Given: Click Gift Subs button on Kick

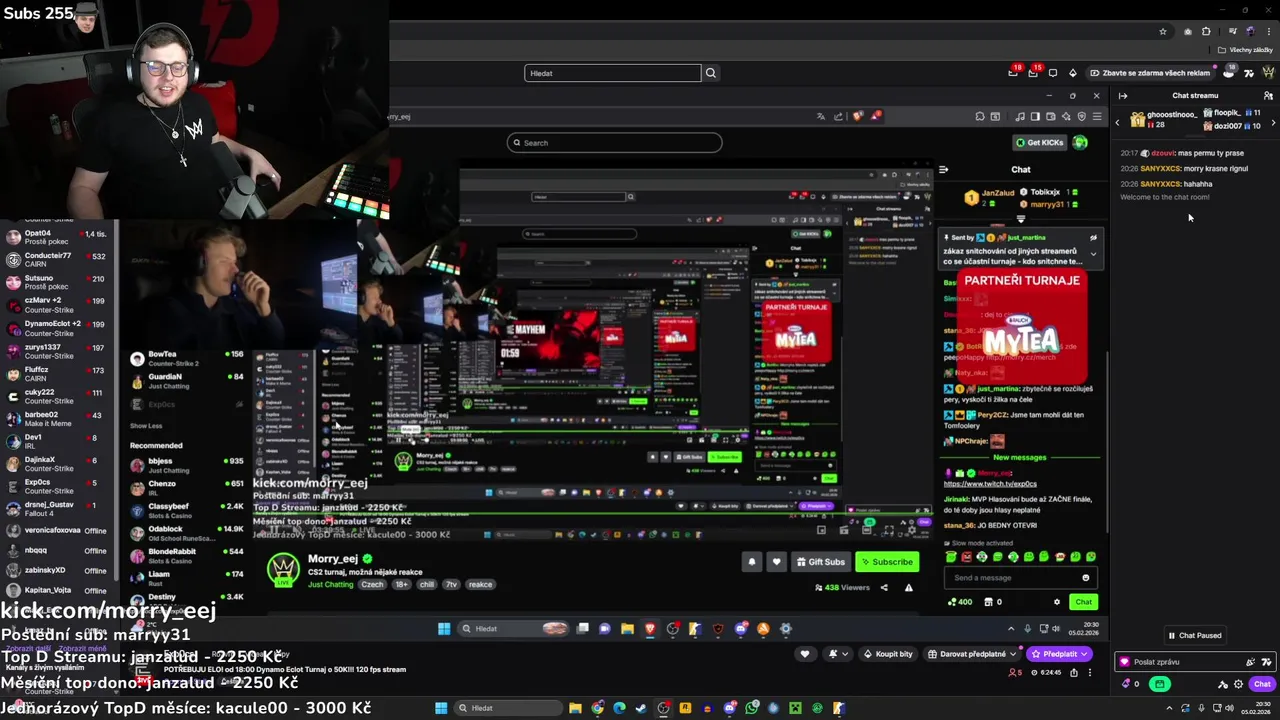Looking at the screenshot, I should (820, 562).
